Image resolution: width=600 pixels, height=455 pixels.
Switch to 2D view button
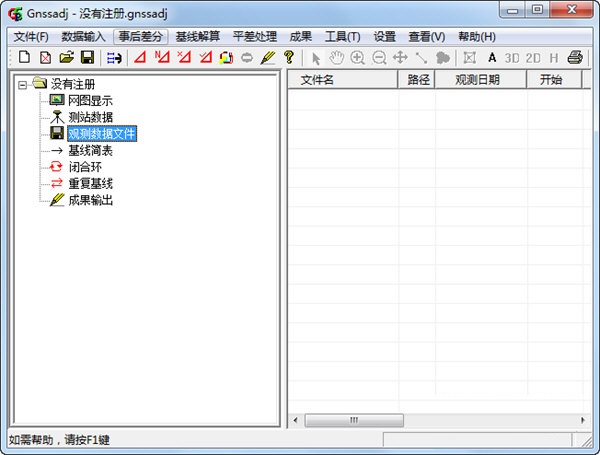(533, 58)
